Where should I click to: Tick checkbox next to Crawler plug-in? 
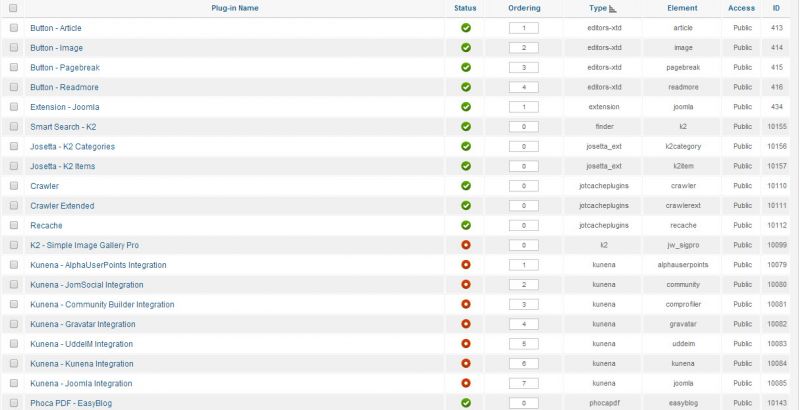coord(14,186)
